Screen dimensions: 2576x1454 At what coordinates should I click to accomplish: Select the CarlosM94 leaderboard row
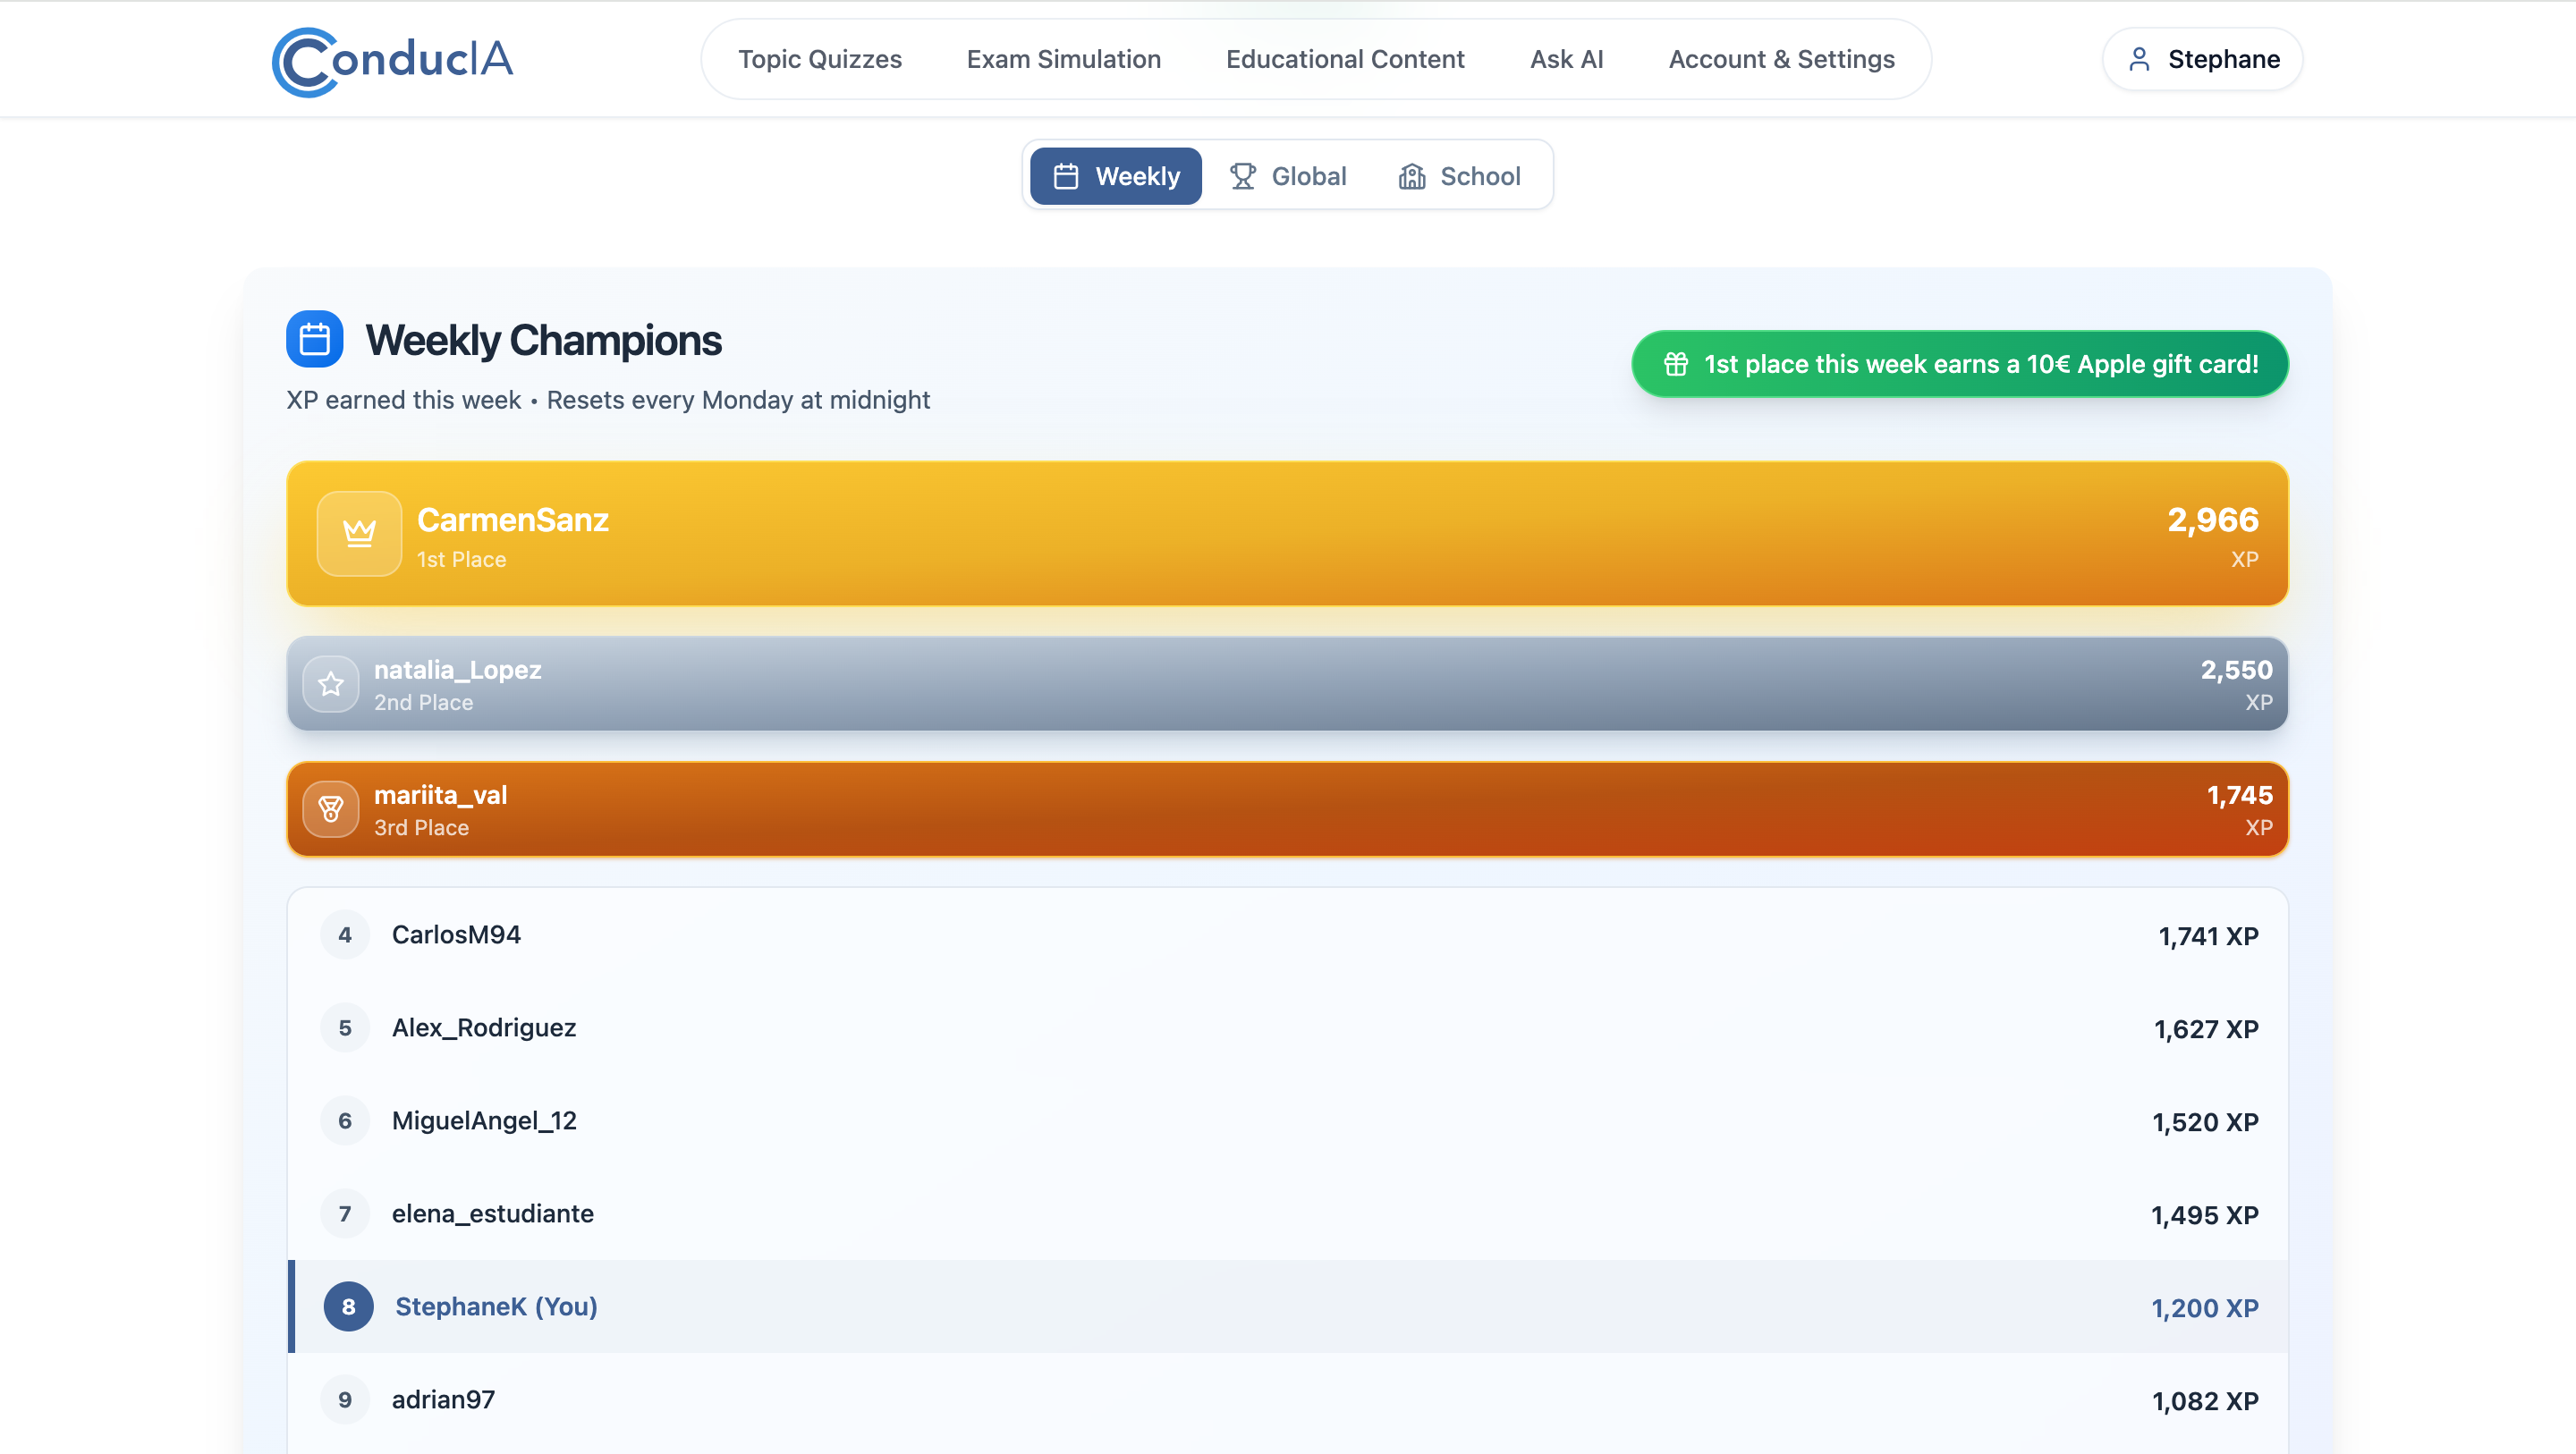pos(1287,935)
